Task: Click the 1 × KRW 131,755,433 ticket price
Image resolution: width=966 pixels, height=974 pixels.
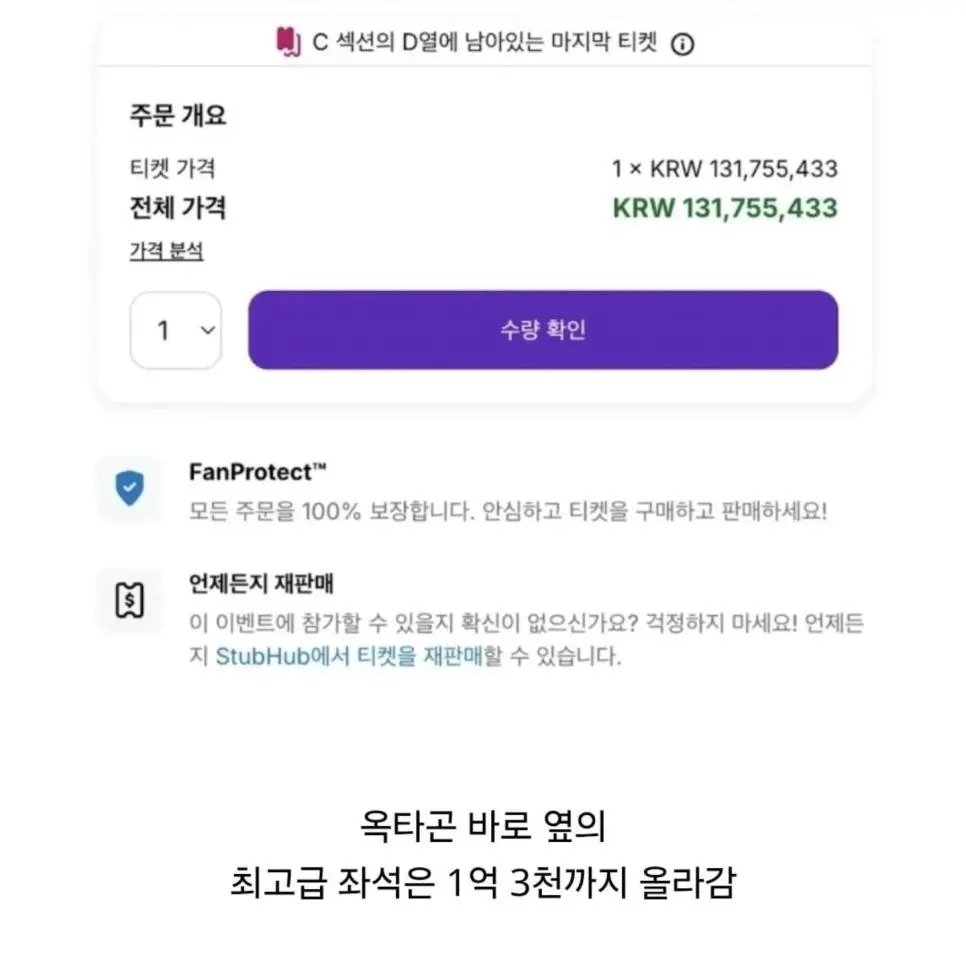Action: [725, 168]
